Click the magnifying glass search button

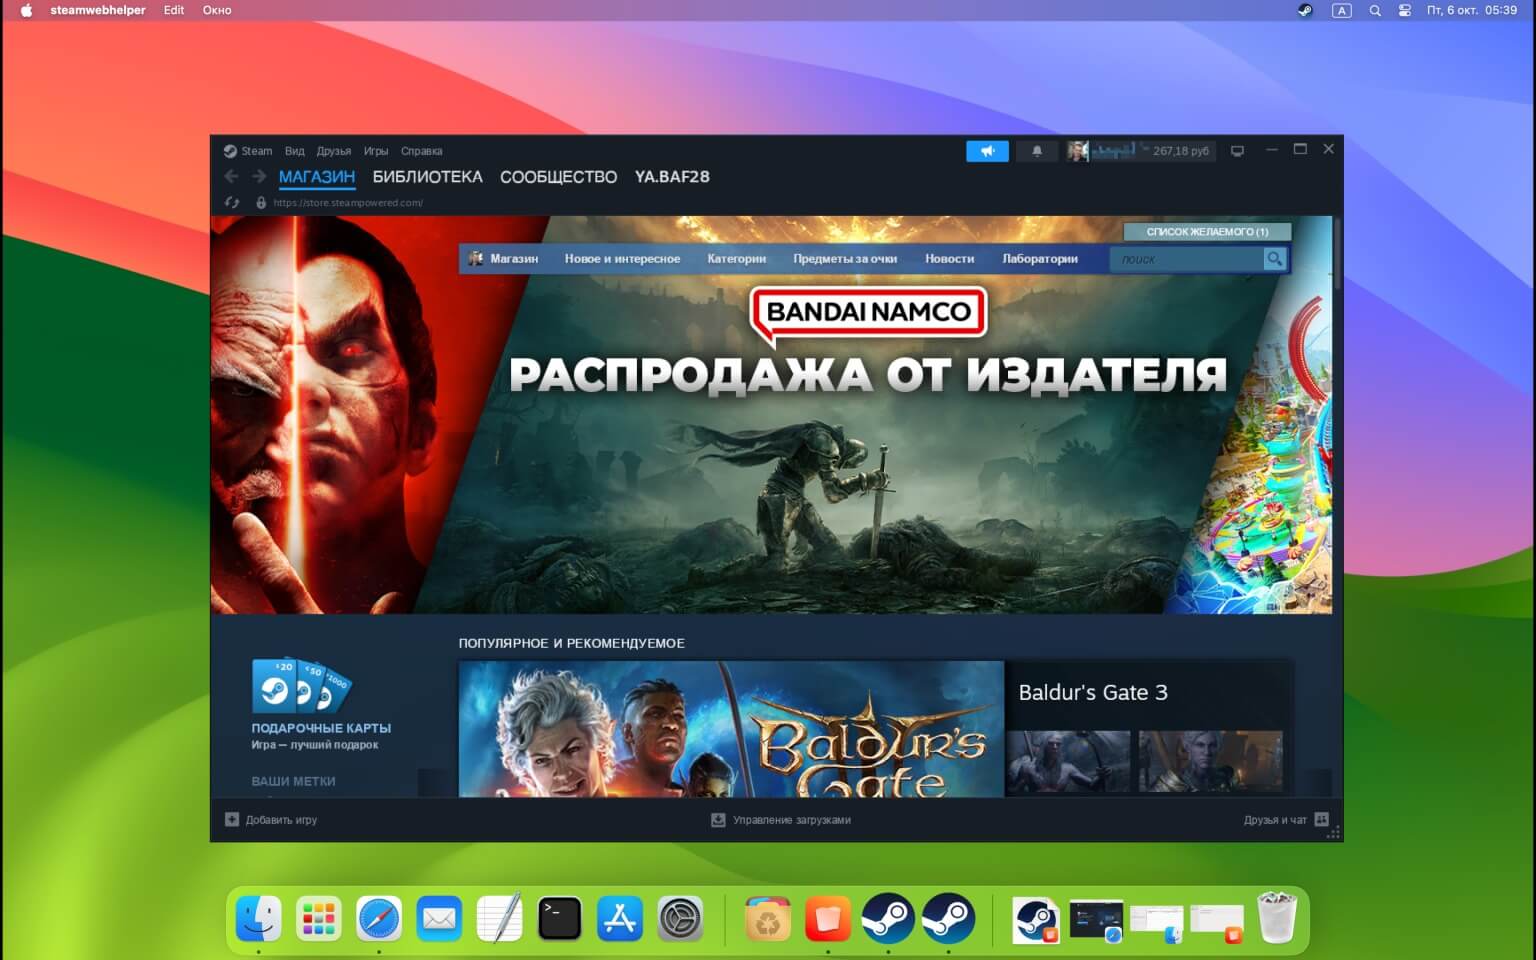tap(1274, 259)
